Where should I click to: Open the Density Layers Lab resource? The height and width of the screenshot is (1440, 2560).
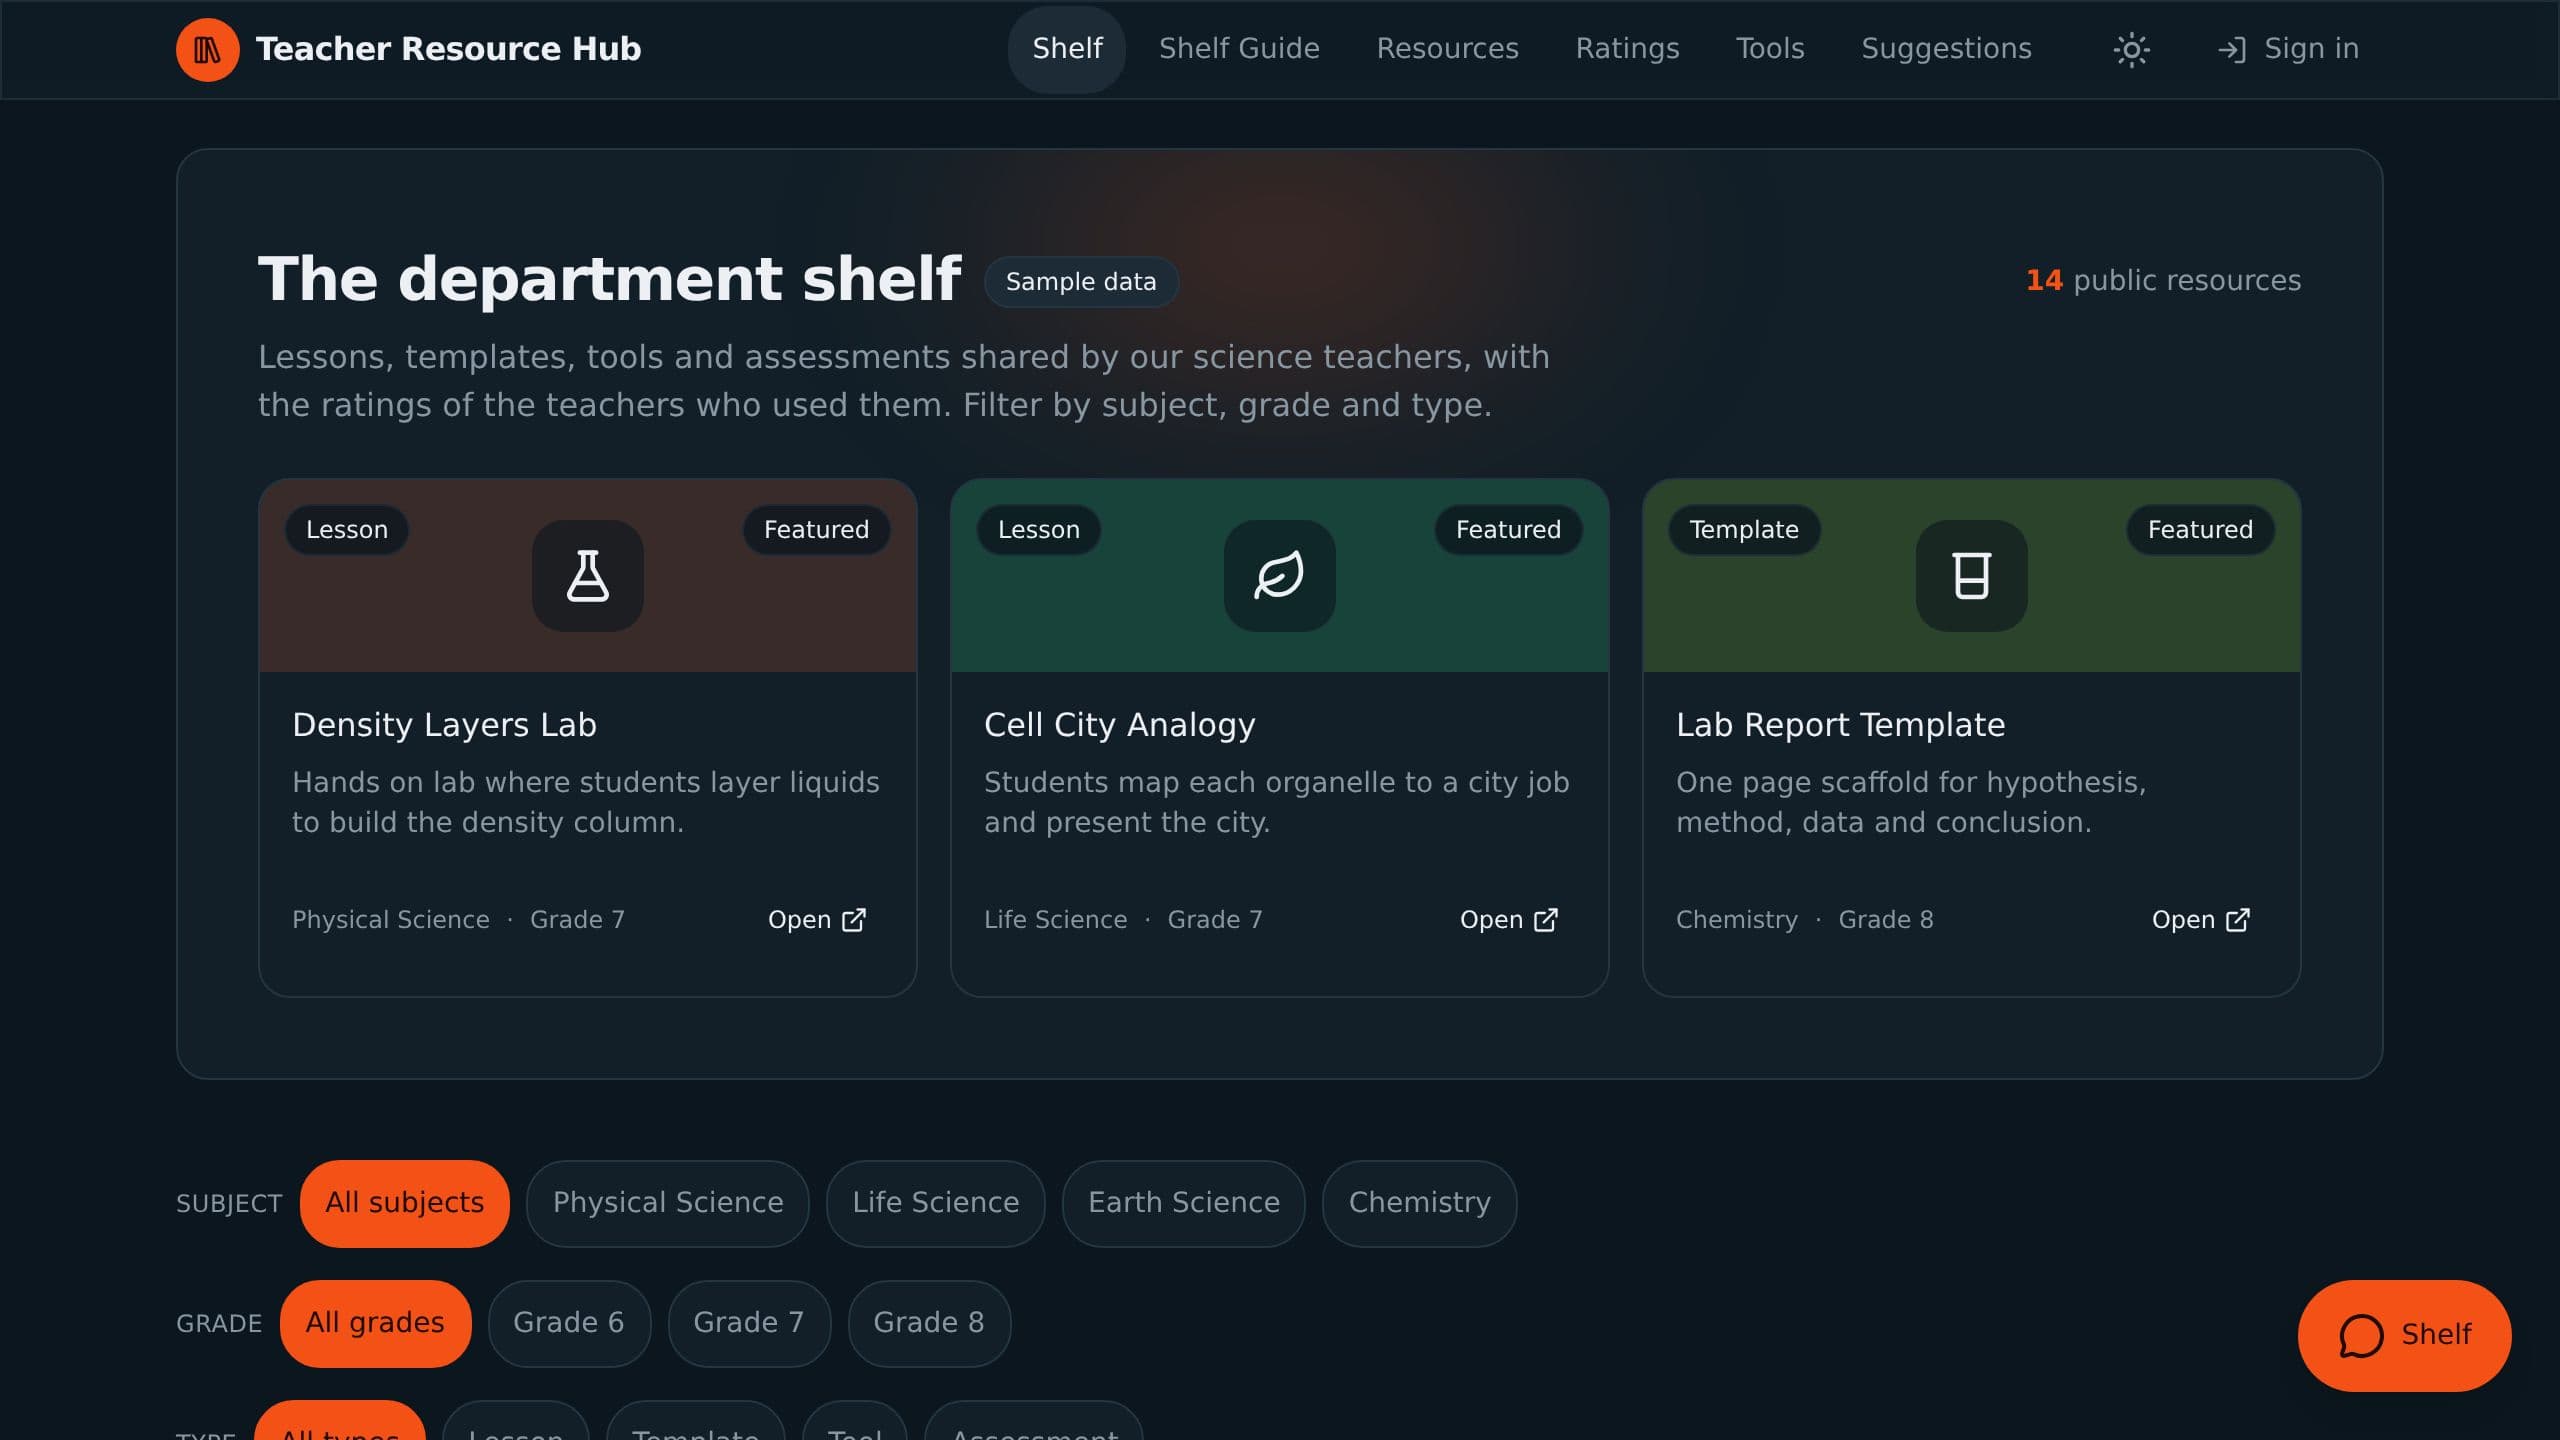[x=816, y=919]
